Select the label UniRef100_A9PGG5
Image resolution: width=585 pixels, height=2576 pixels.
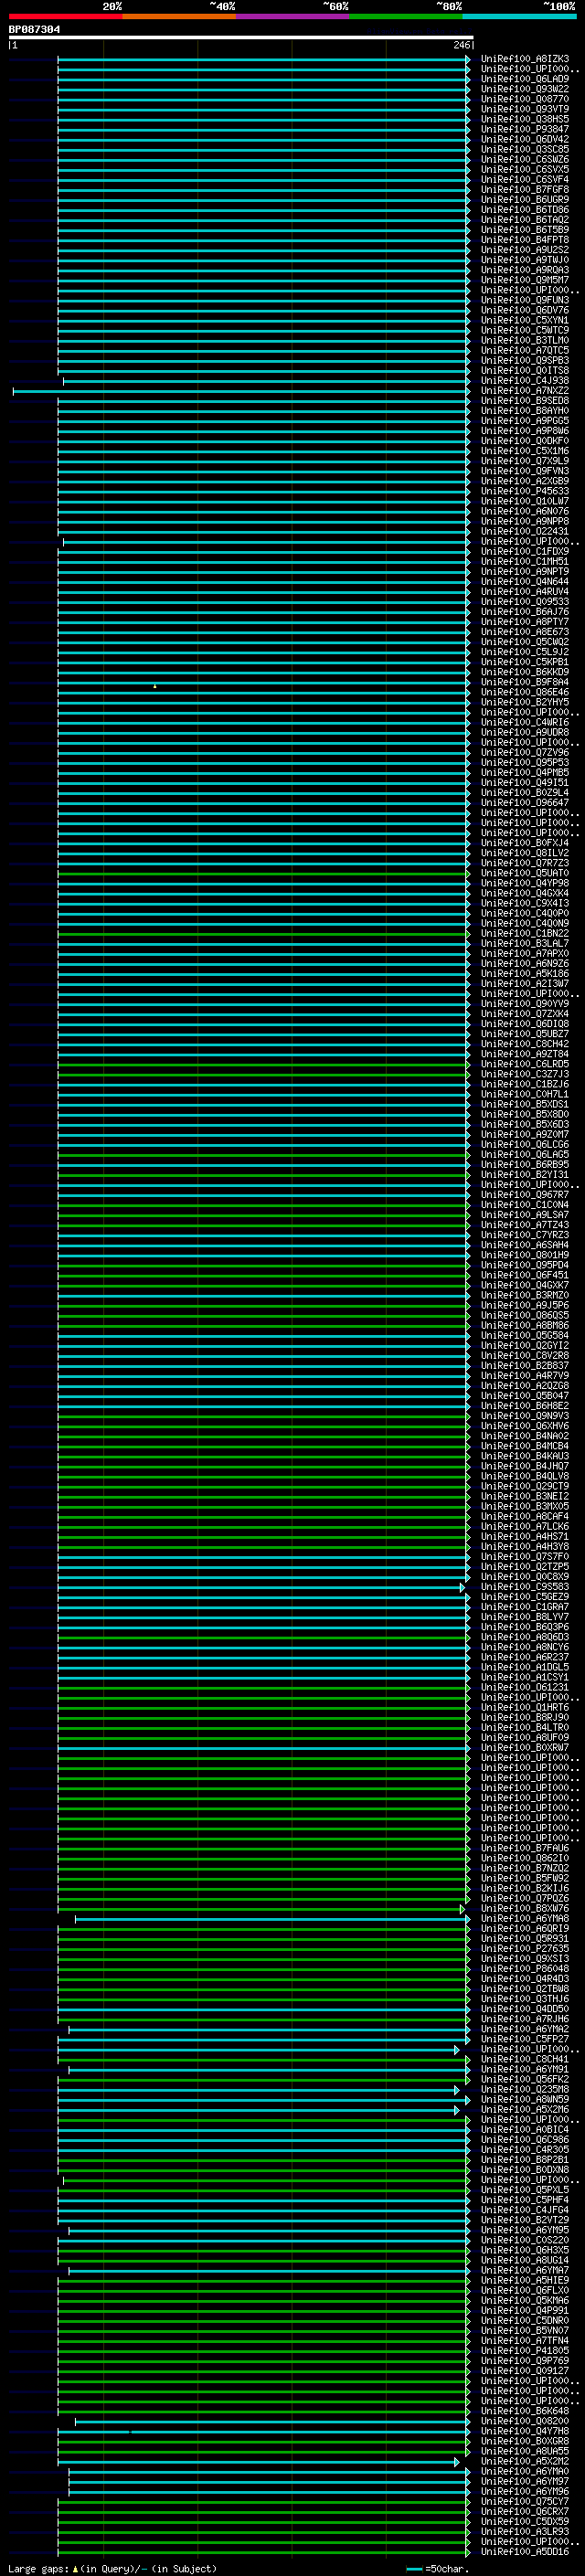525,421
